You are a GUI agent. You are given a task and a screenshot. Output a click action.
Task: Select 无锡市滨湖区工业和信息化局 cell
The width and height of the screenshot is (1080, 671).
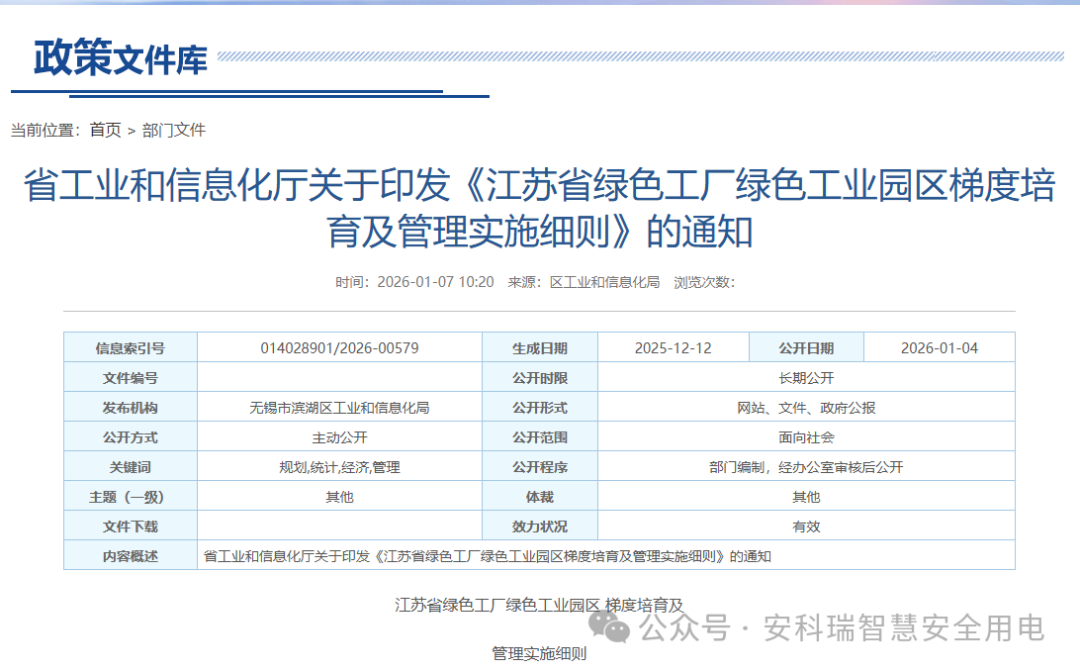pyautogui.click(x=340, y=407)
